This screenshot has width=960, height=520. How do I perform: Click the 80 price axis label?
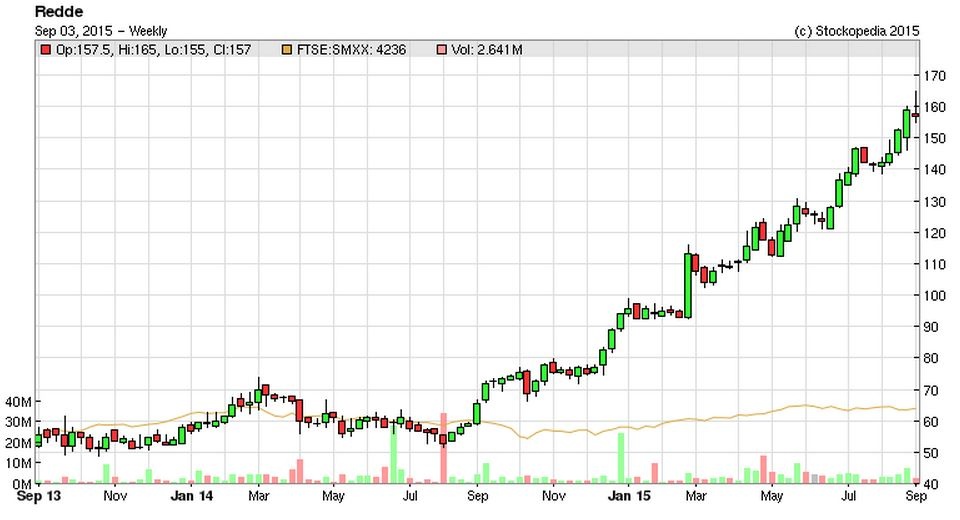pos(931,358)
